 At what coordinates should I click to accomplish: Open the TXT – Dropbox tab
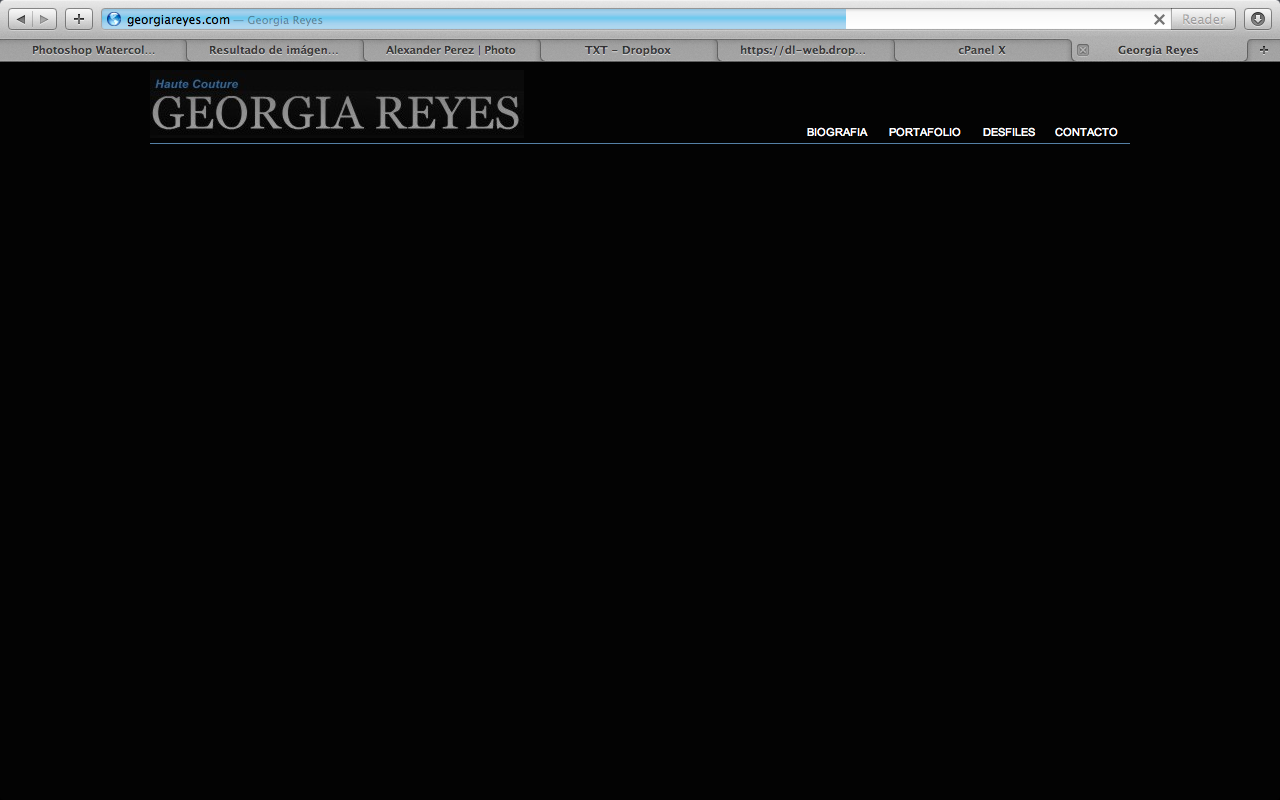pos(628,50)
